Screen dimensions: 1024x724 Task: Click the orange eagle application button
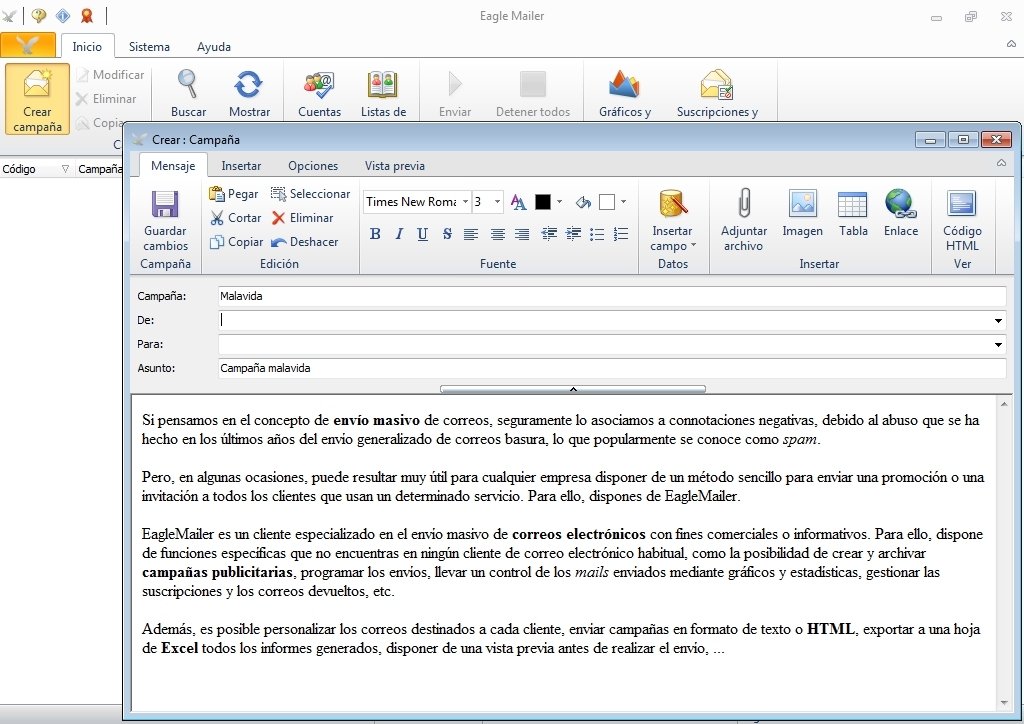28,45
